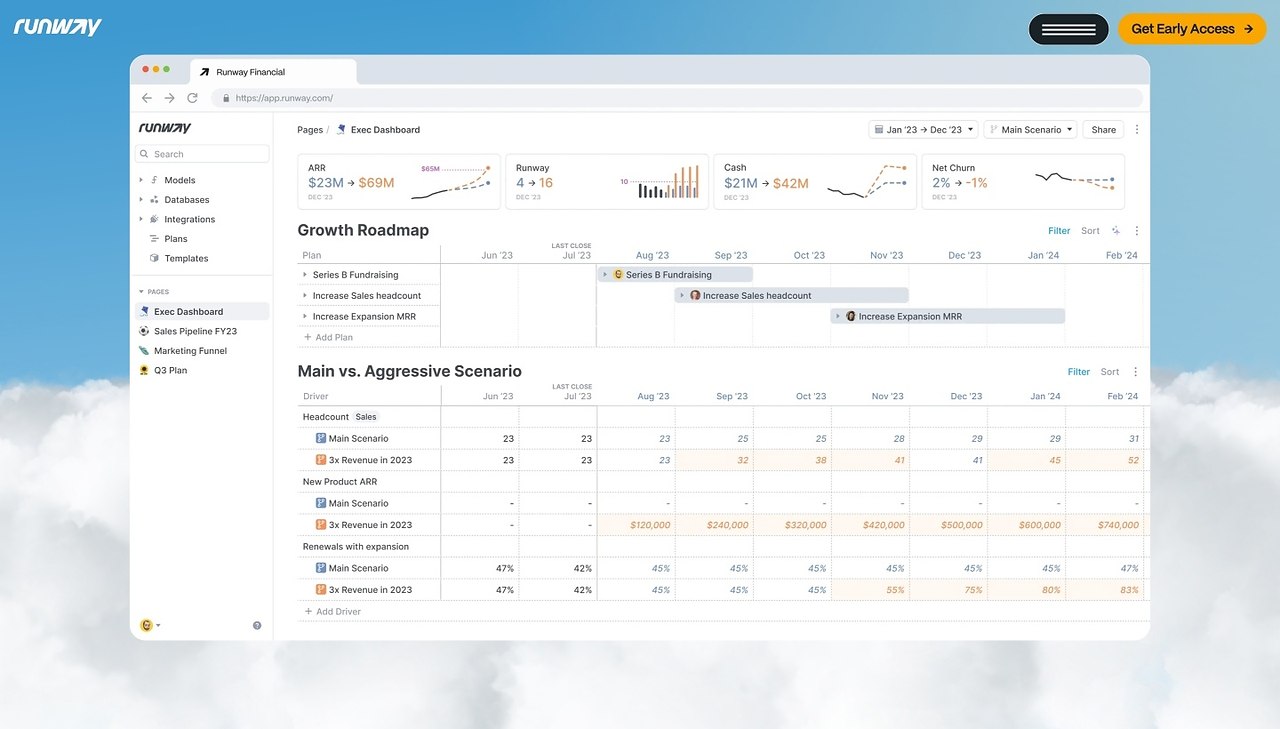
Task: Open the ARR metric card
Action: (399, 182)
